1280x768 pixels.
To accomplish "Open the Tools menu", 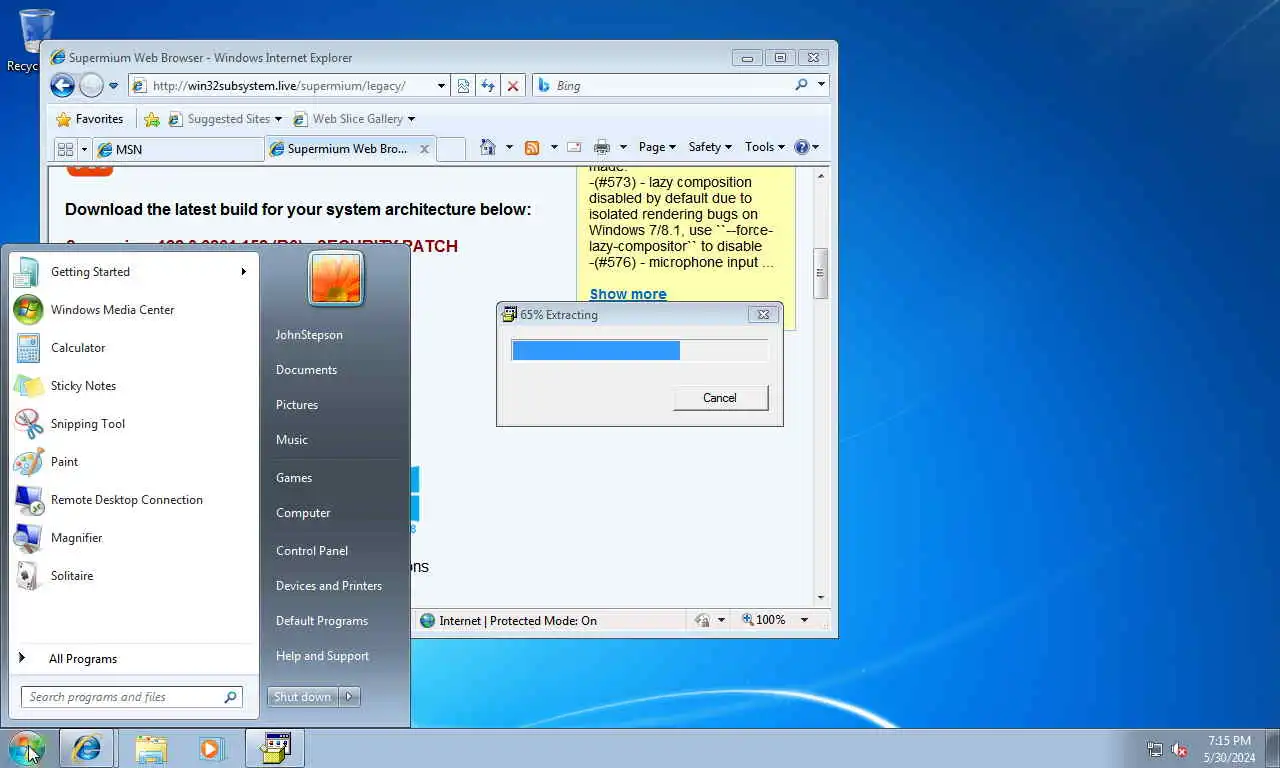I will 765,147.
